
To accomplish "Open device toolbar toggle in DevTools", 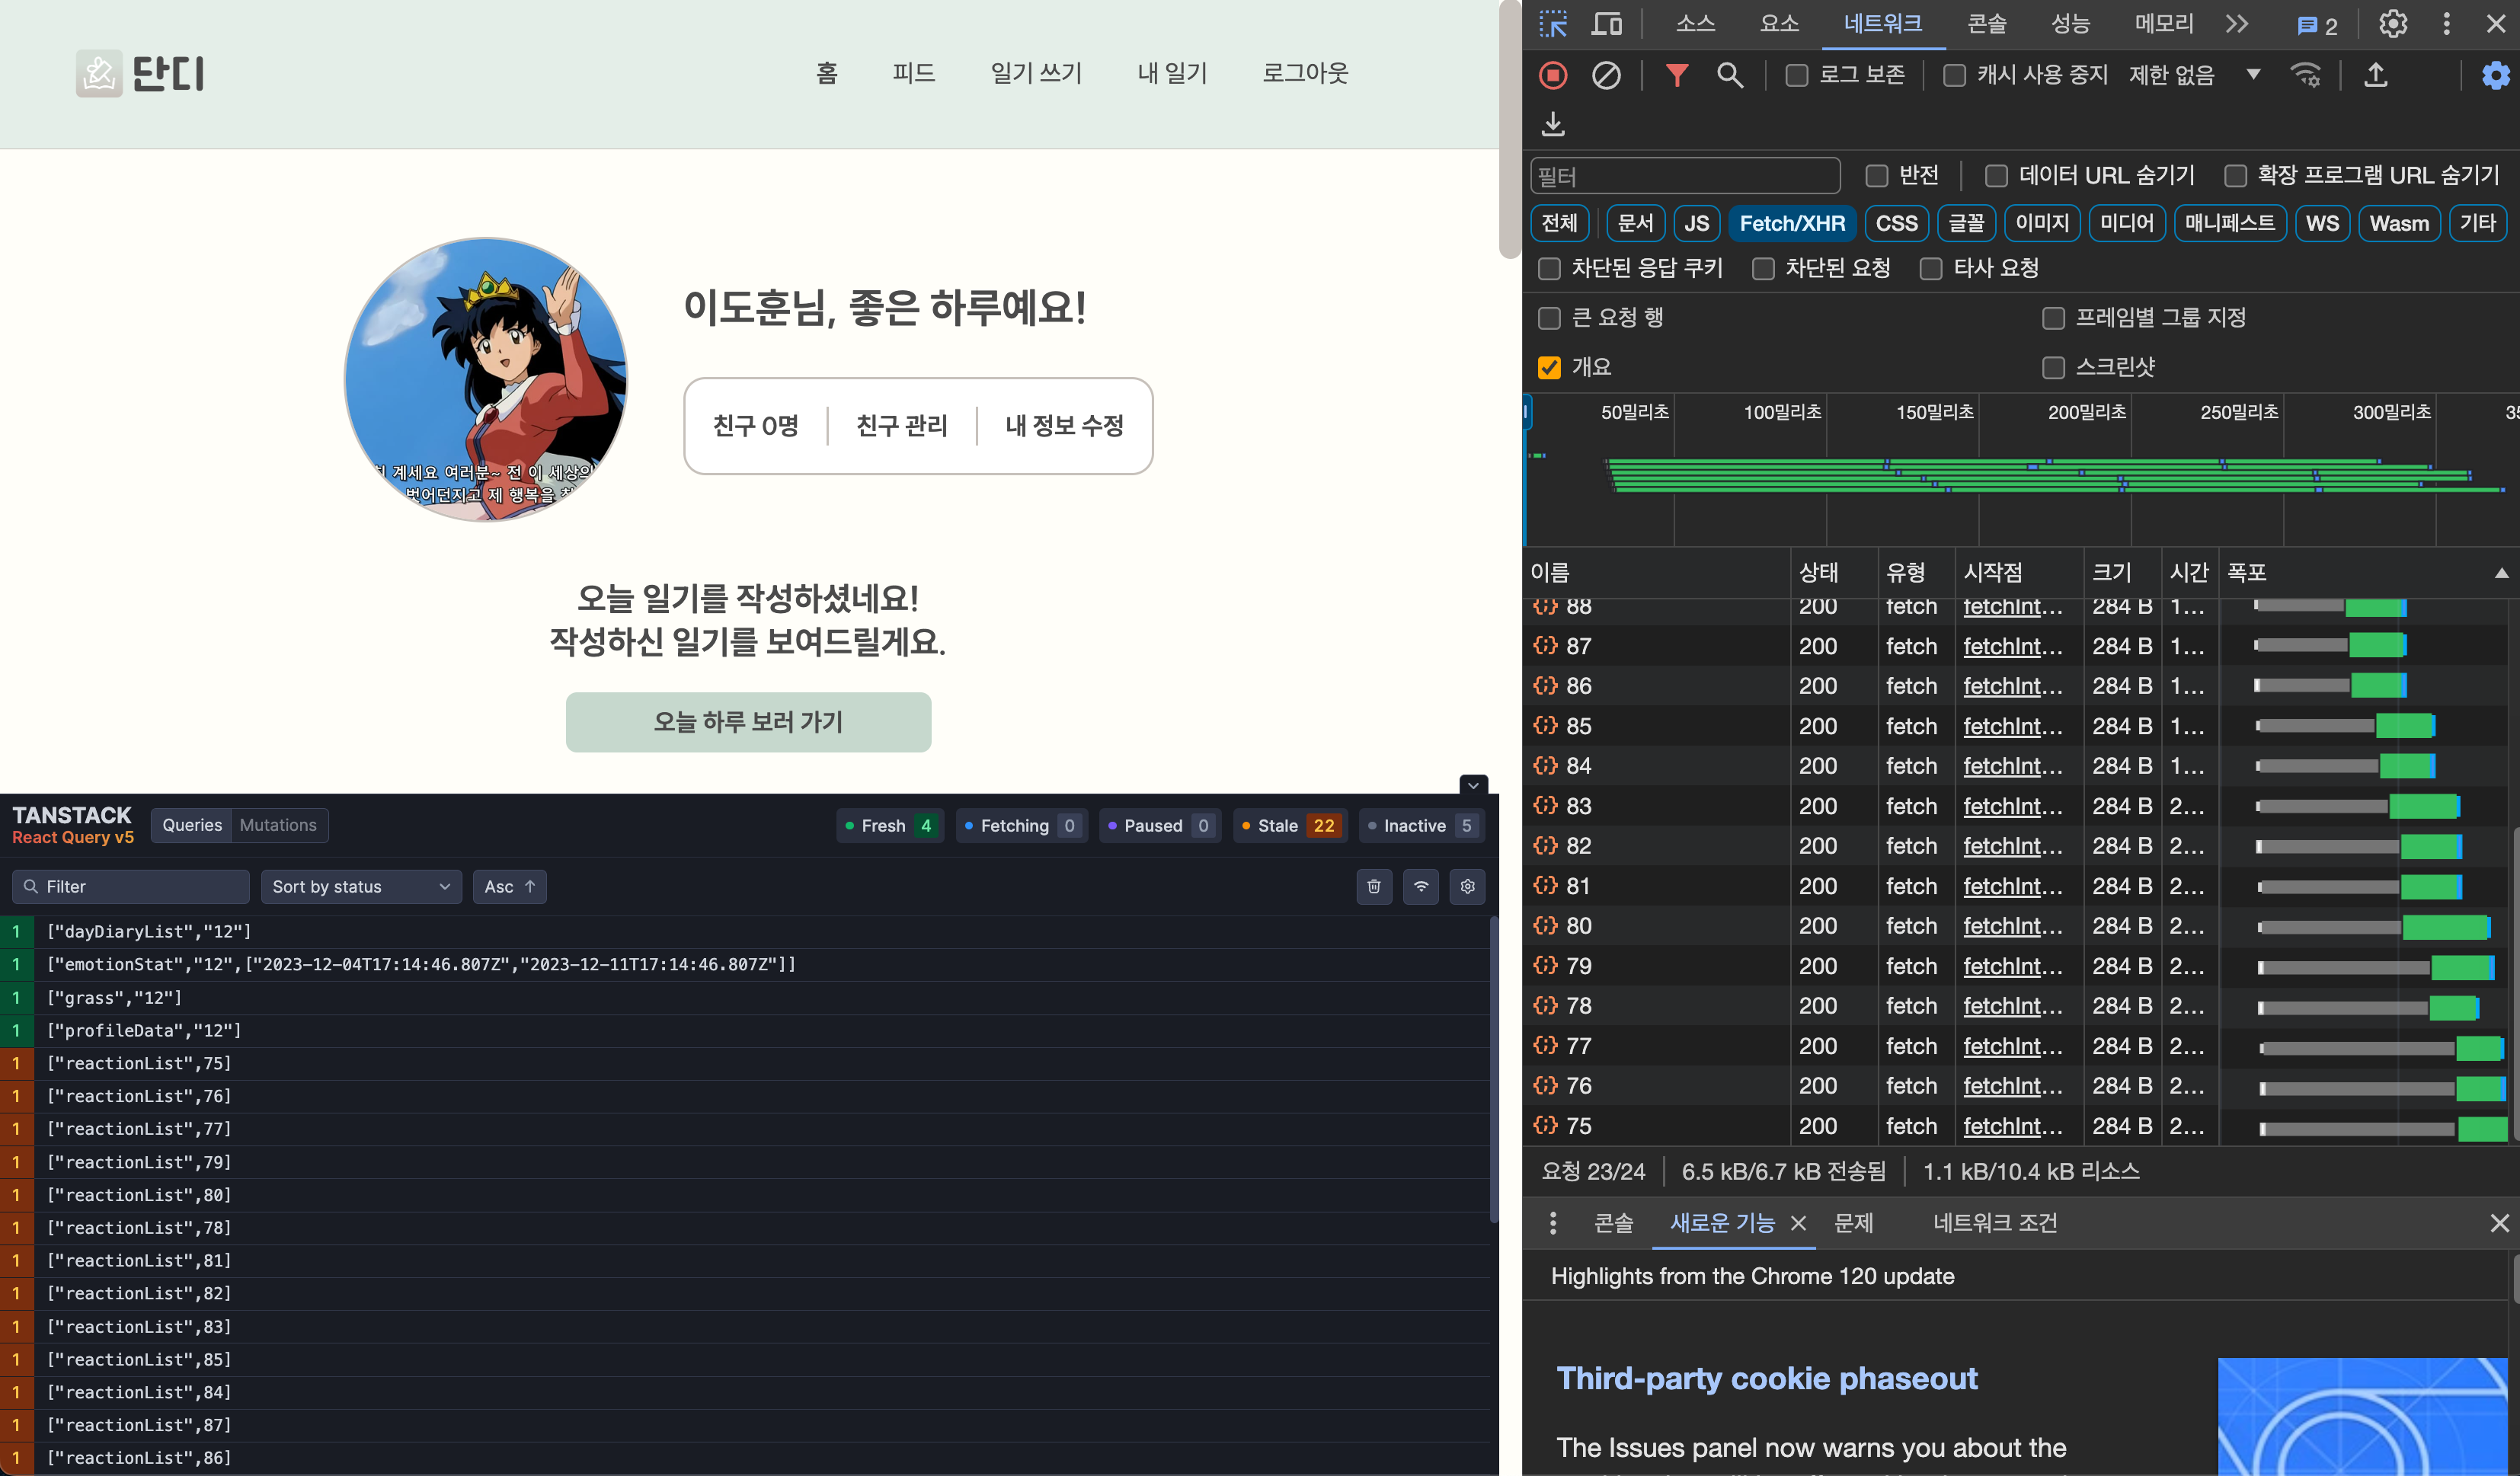I will click(1606, 23).
